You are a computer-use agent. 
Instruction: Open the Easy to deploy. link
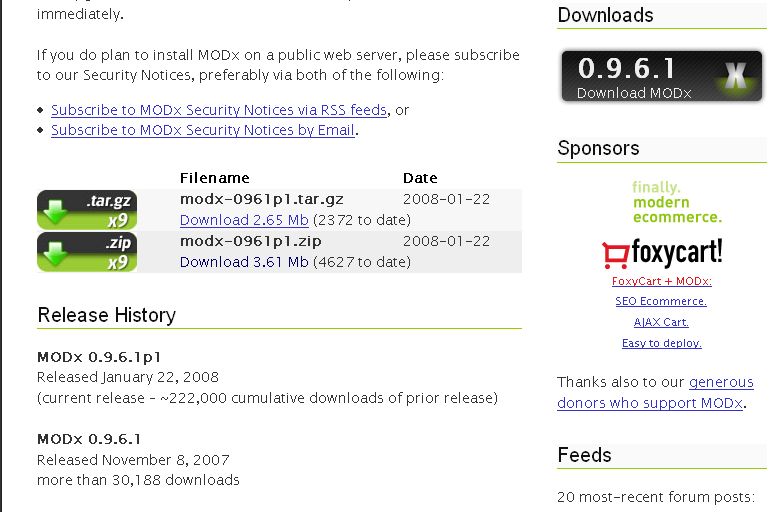[662, 343]
